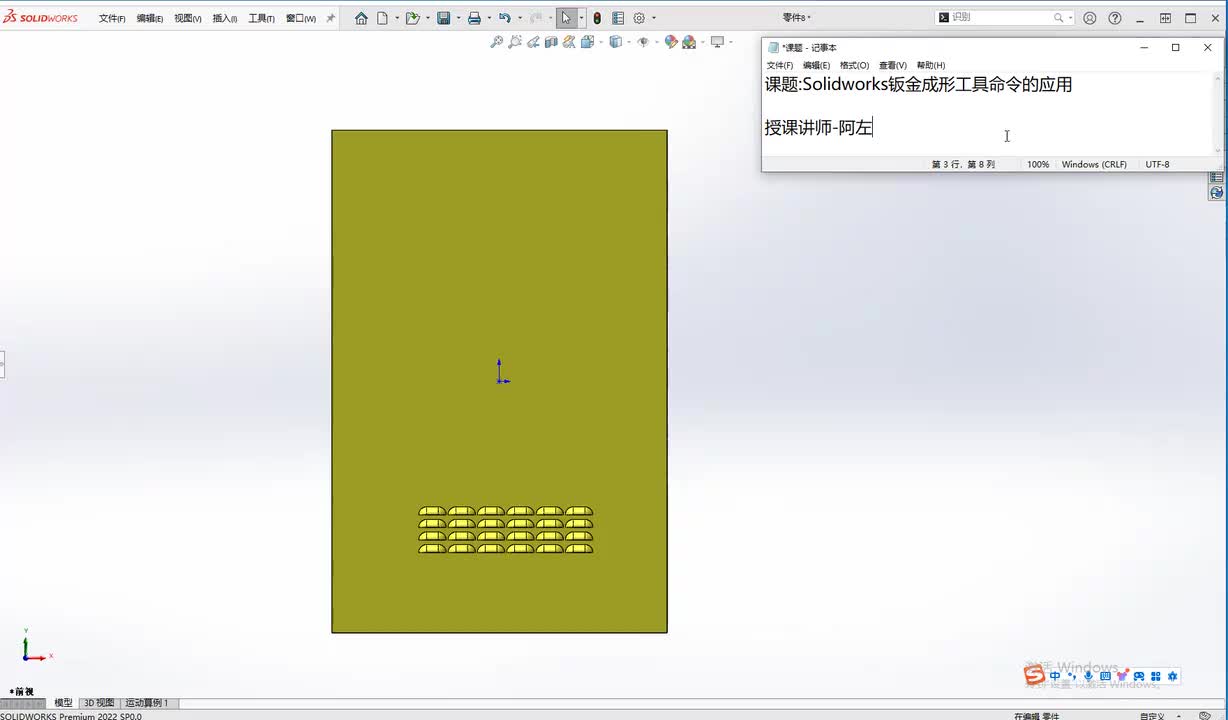1228x720 pixels.
Task: Toggle Hide/Show Items eye icon
Action: [643, 42]
